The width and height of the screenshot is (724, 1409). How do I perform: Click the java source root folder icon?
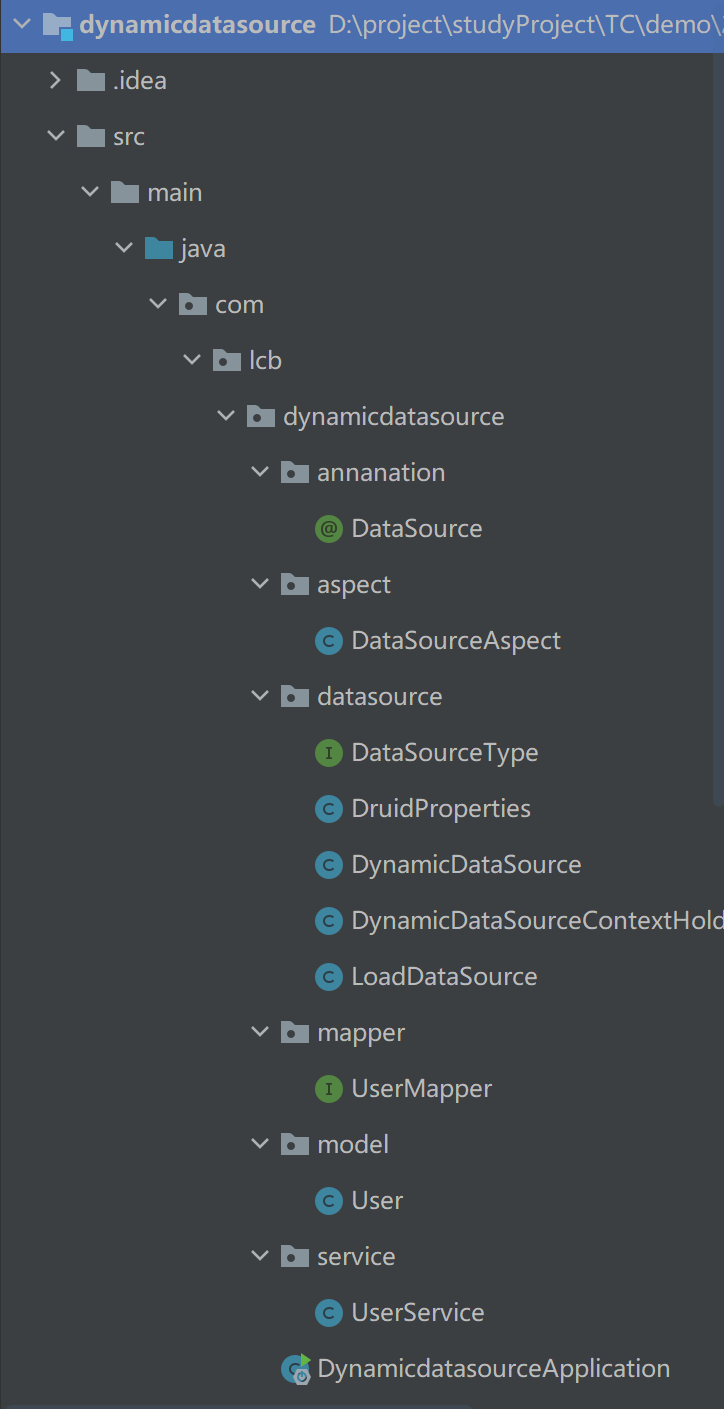[158, 249]
